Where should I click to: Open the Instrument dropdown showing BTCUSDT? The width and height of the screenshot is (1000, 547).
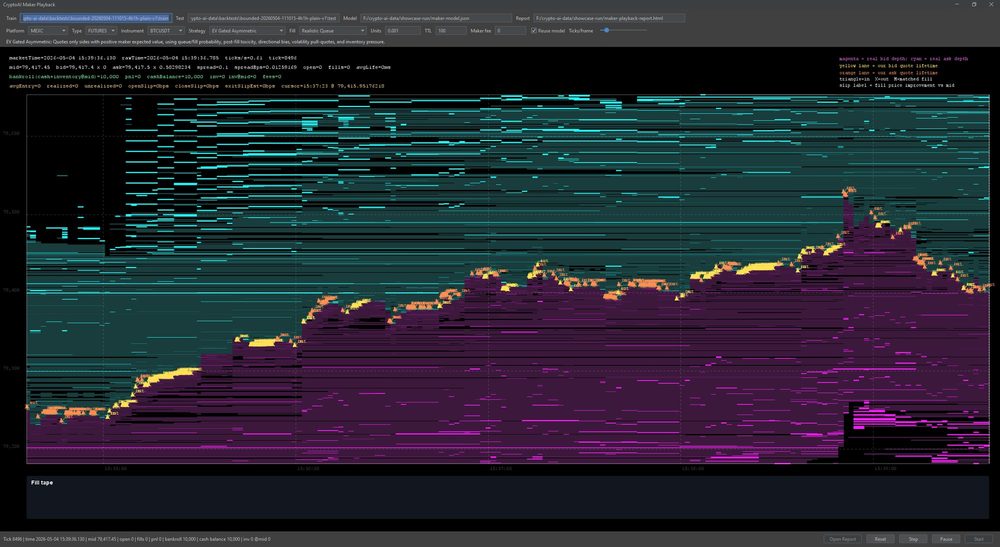166,31
